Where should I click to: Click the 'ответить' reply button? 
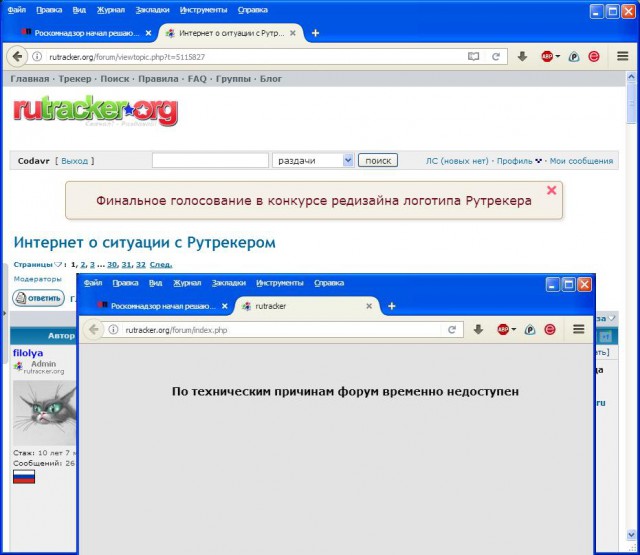click(x=38, y=298)
